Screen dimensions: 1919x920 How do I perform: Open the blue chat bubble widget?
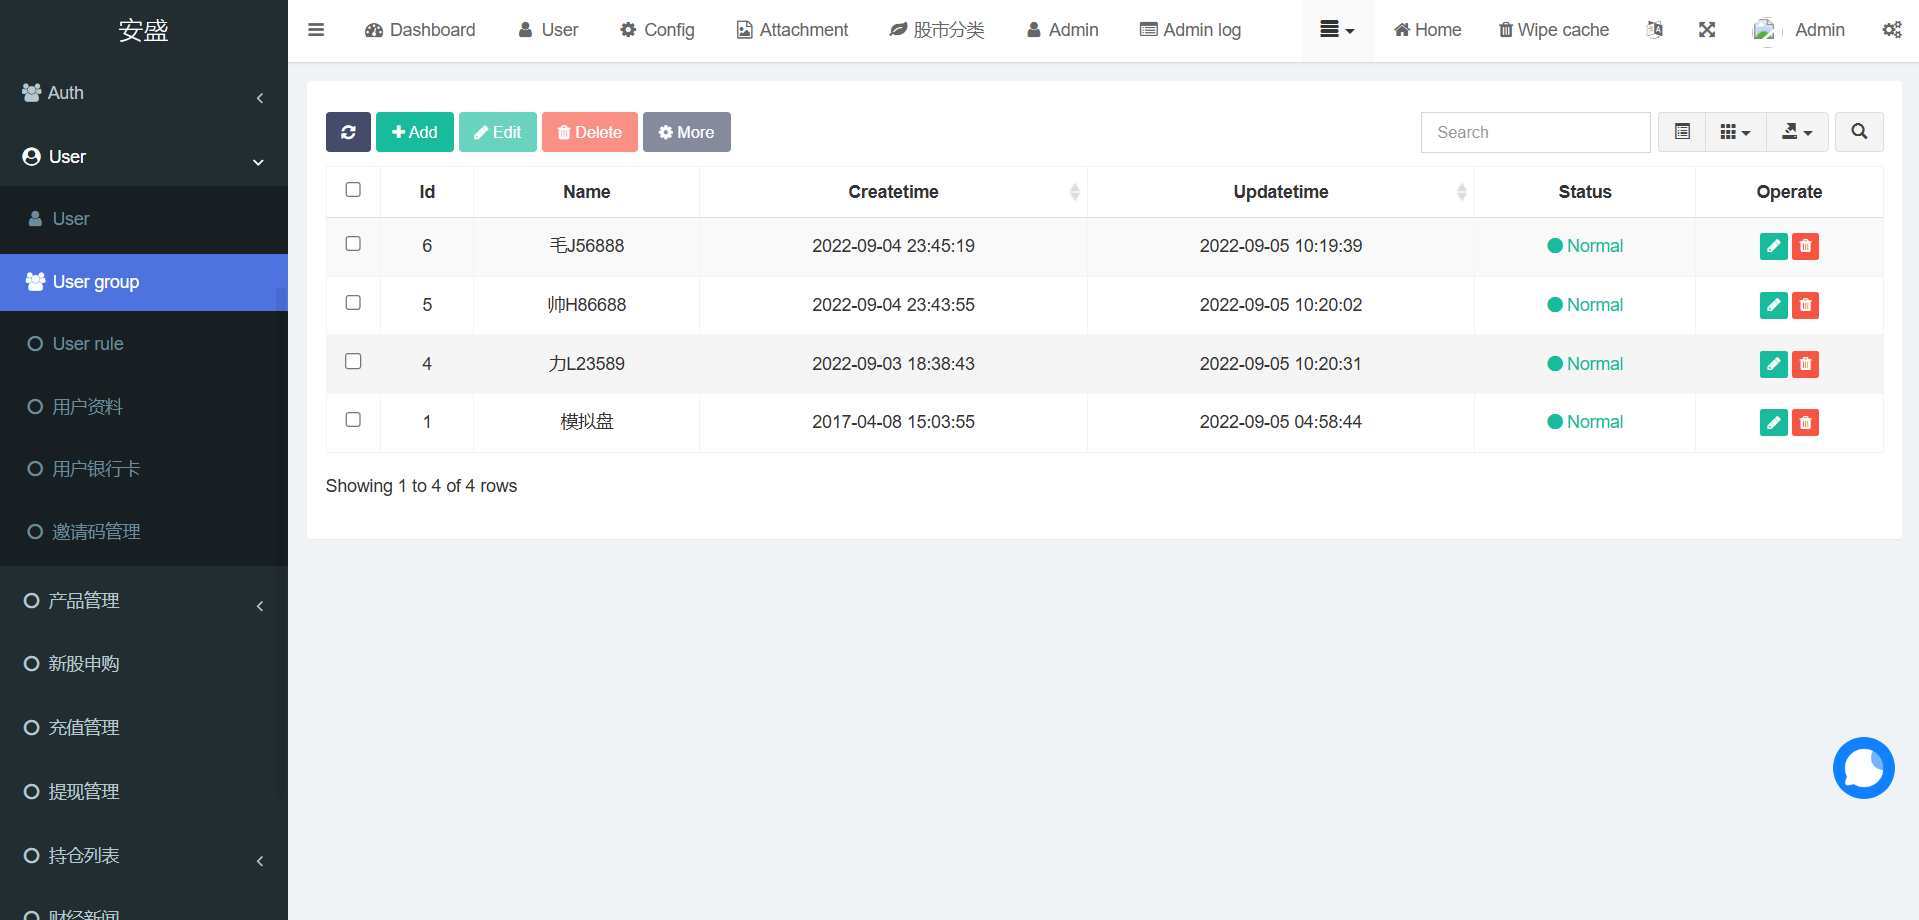(x=1863, y=768)
